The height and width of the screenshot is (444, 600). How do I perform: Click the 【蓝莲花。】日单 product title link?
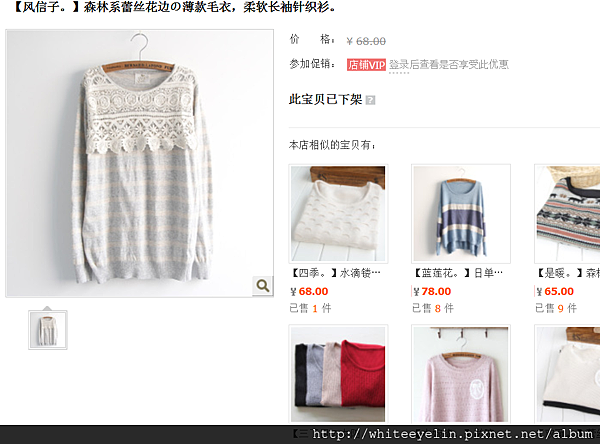pos(458,273)
